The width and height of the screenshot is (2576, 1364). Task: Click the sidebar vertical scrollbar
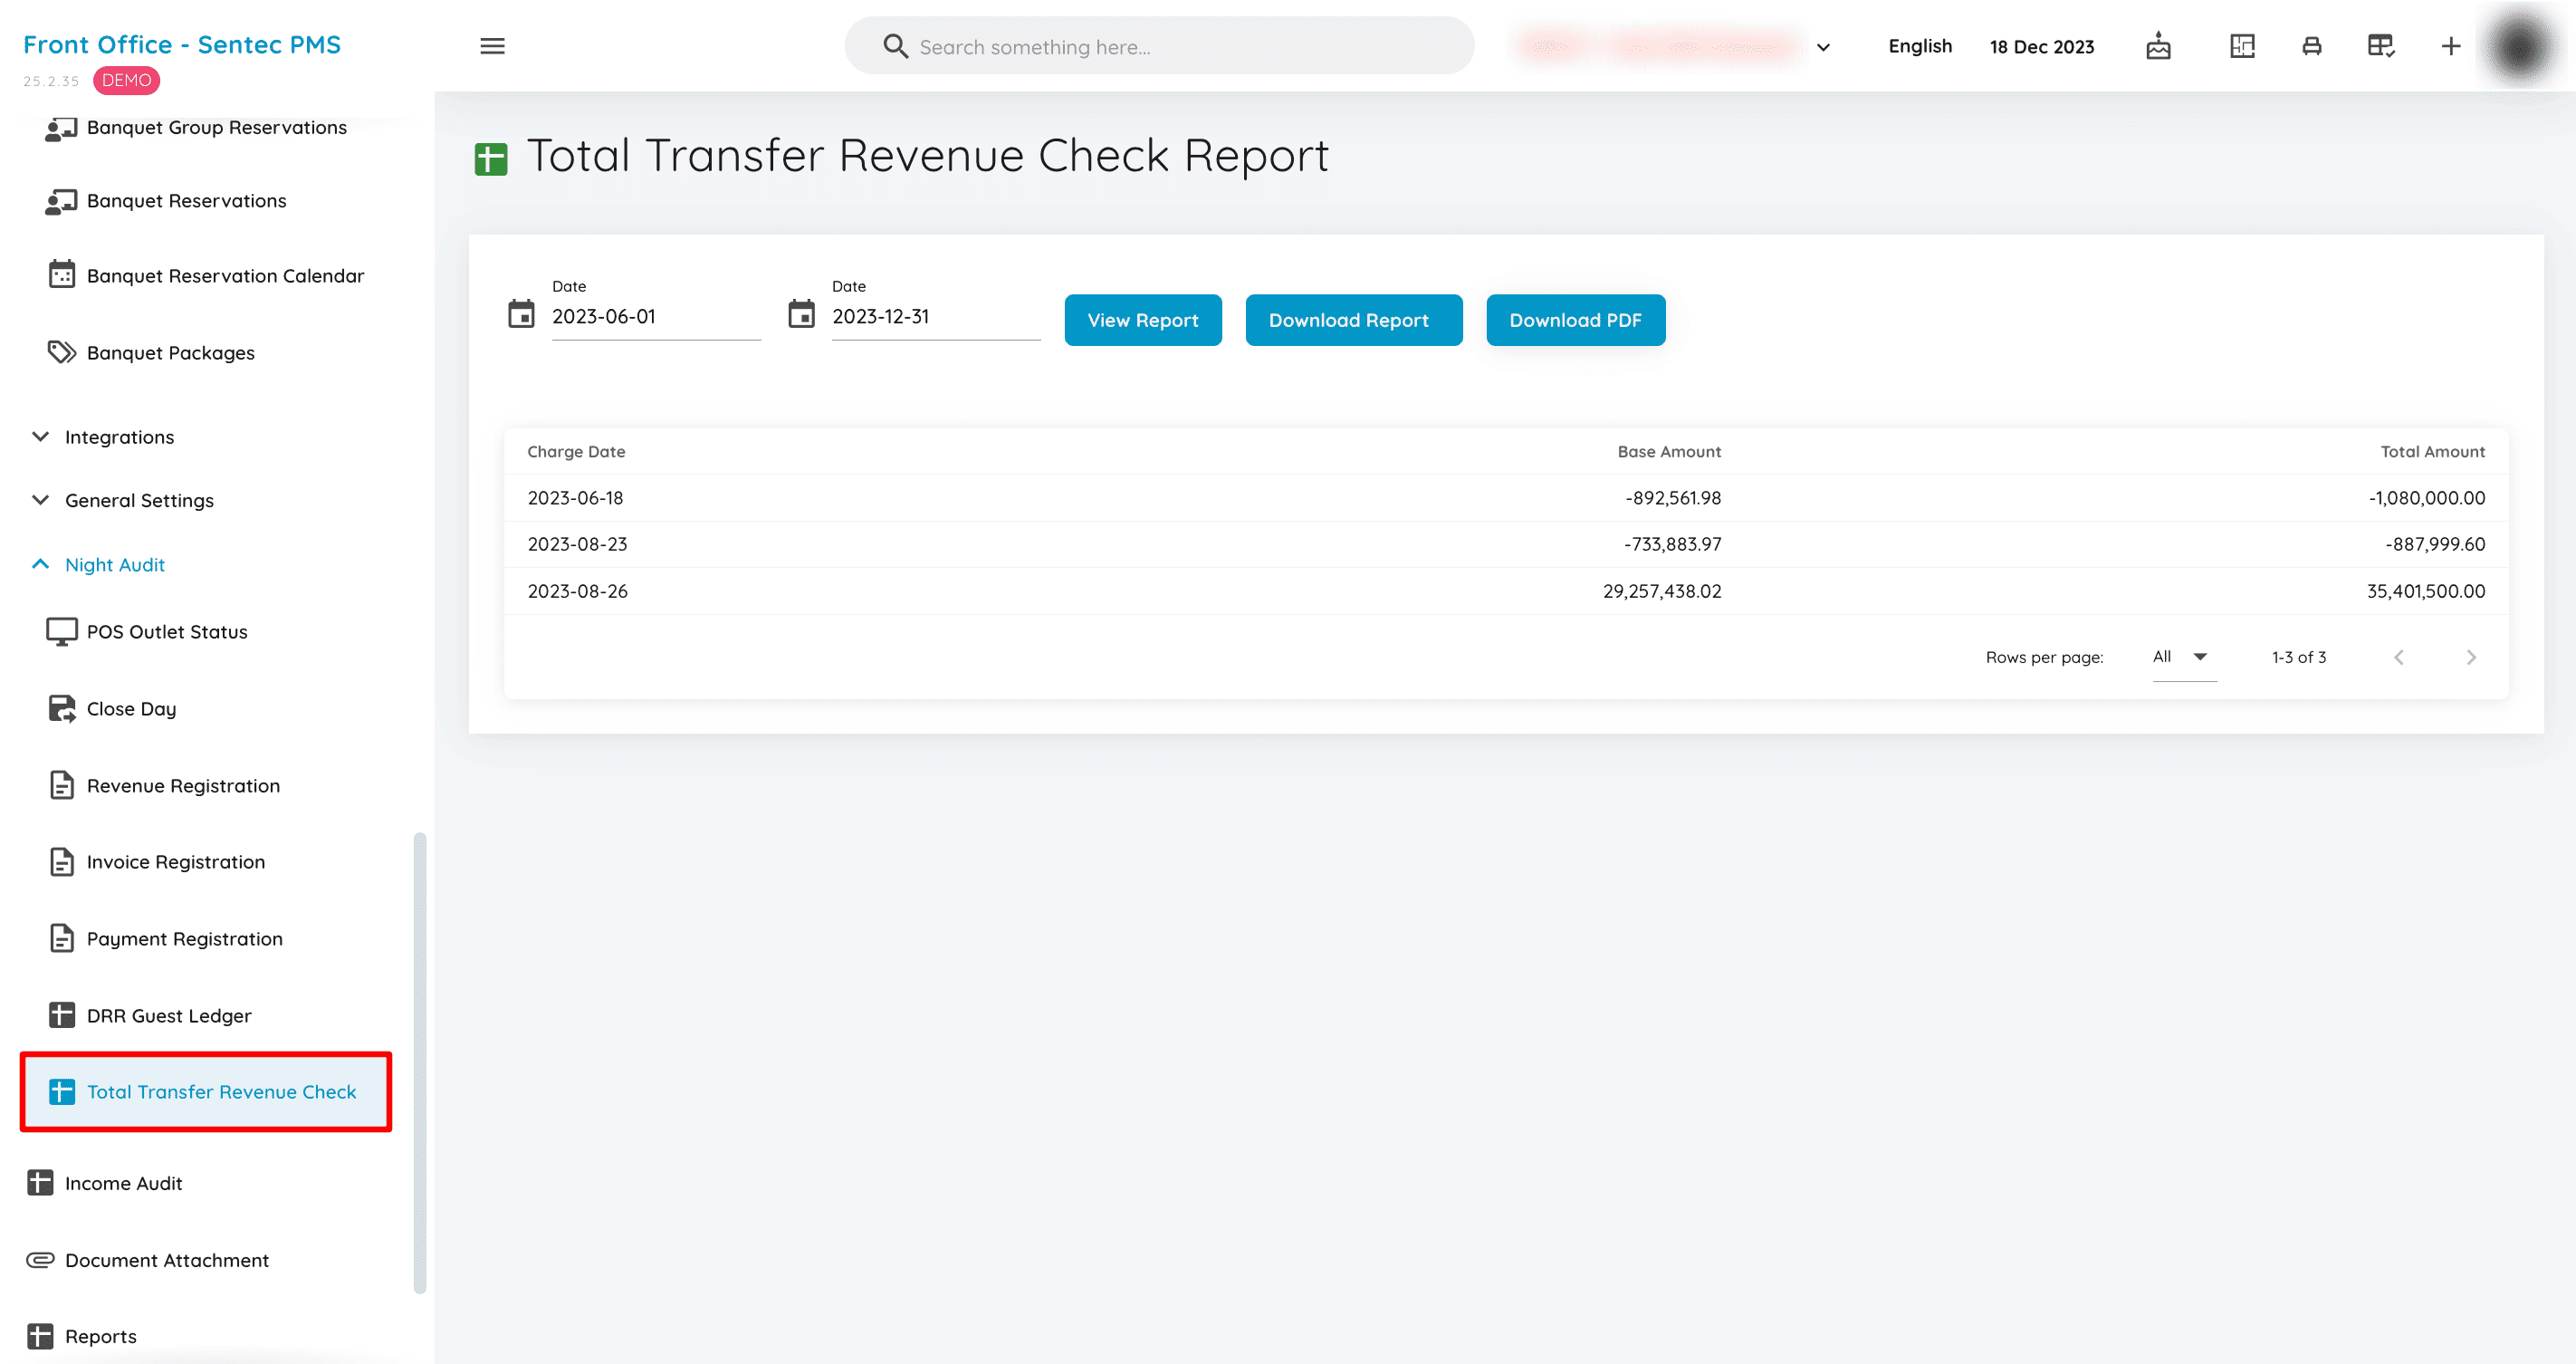(x=420, y=1064)
